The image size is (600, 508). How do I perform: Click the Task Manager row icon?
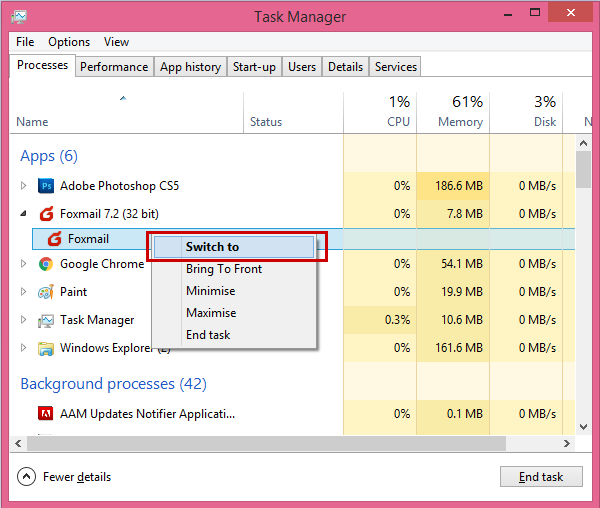(46, 321)
